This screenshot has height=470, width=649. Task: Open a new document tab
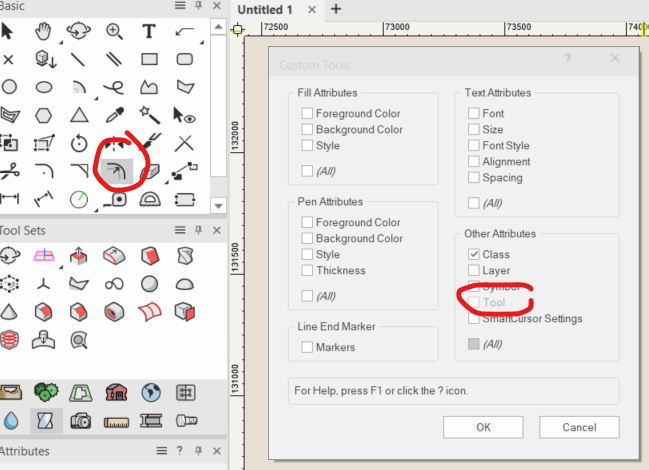(x=336, y=9)
